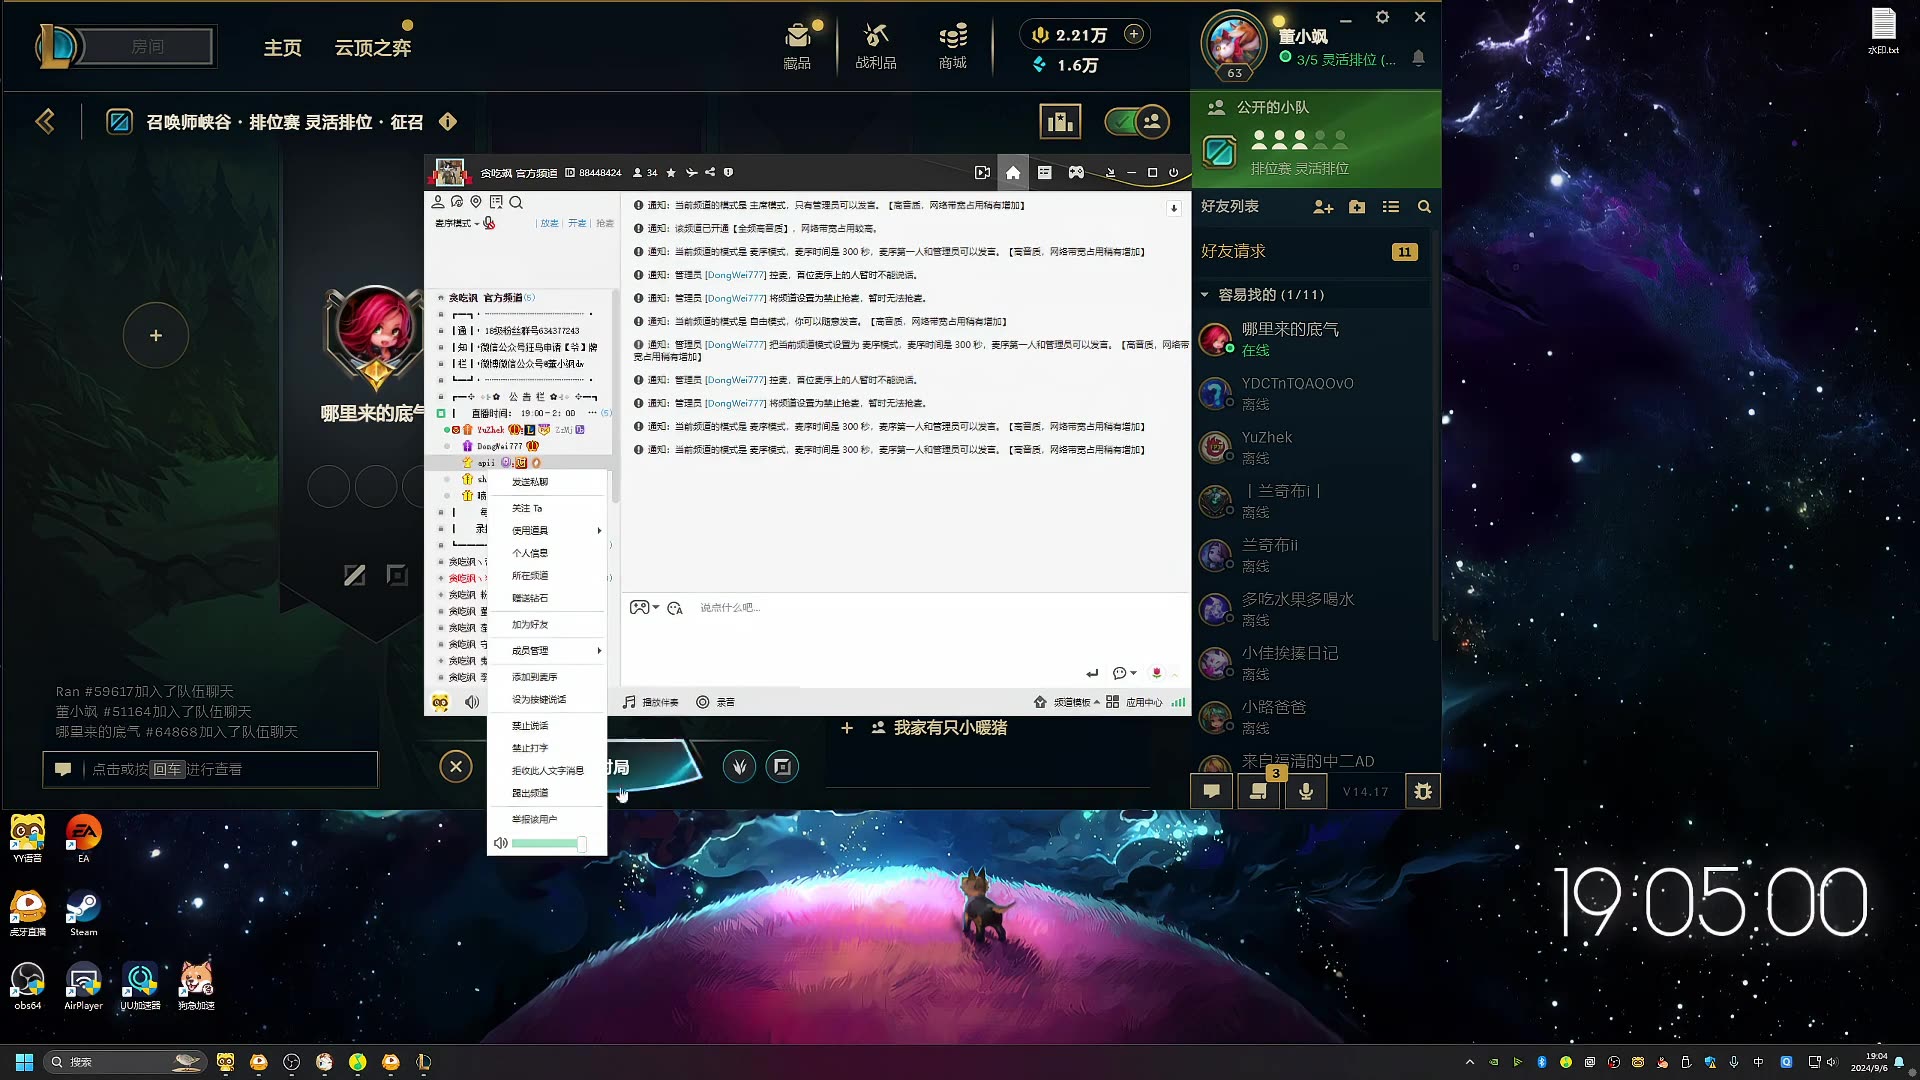
Task: Start 录音 recording button
Action: tap(715, 702)
